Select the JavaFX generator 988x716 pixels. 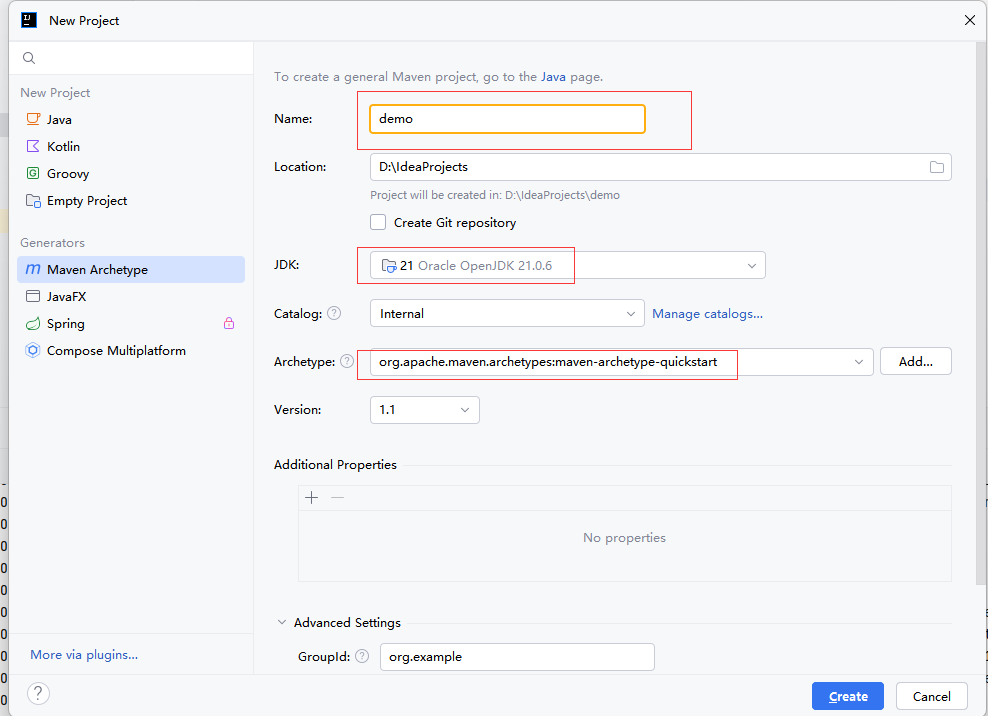pos(67,297)
